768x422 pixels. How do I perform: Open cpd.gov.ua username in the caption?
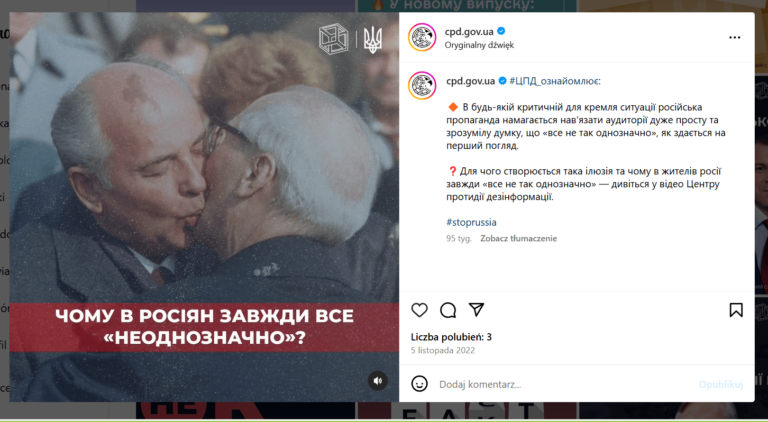470,81
